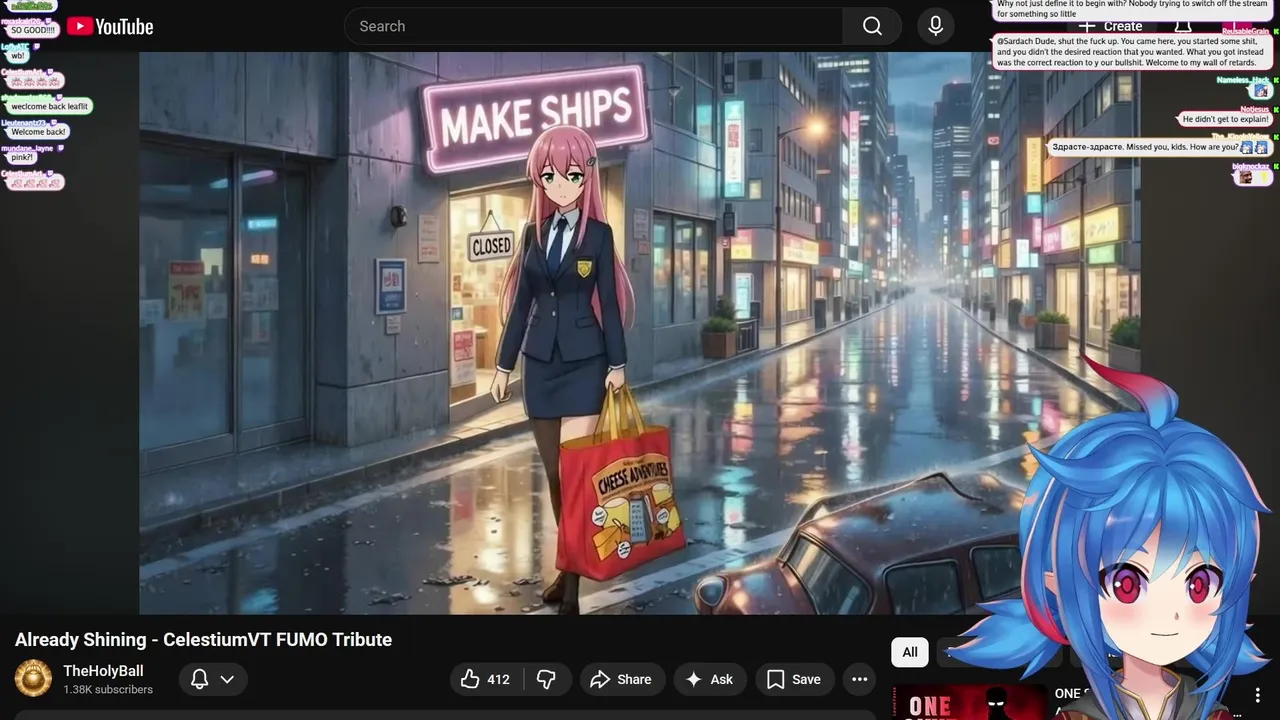
Task: Open the Ask AI sparkle button
Action: (709, 679)
